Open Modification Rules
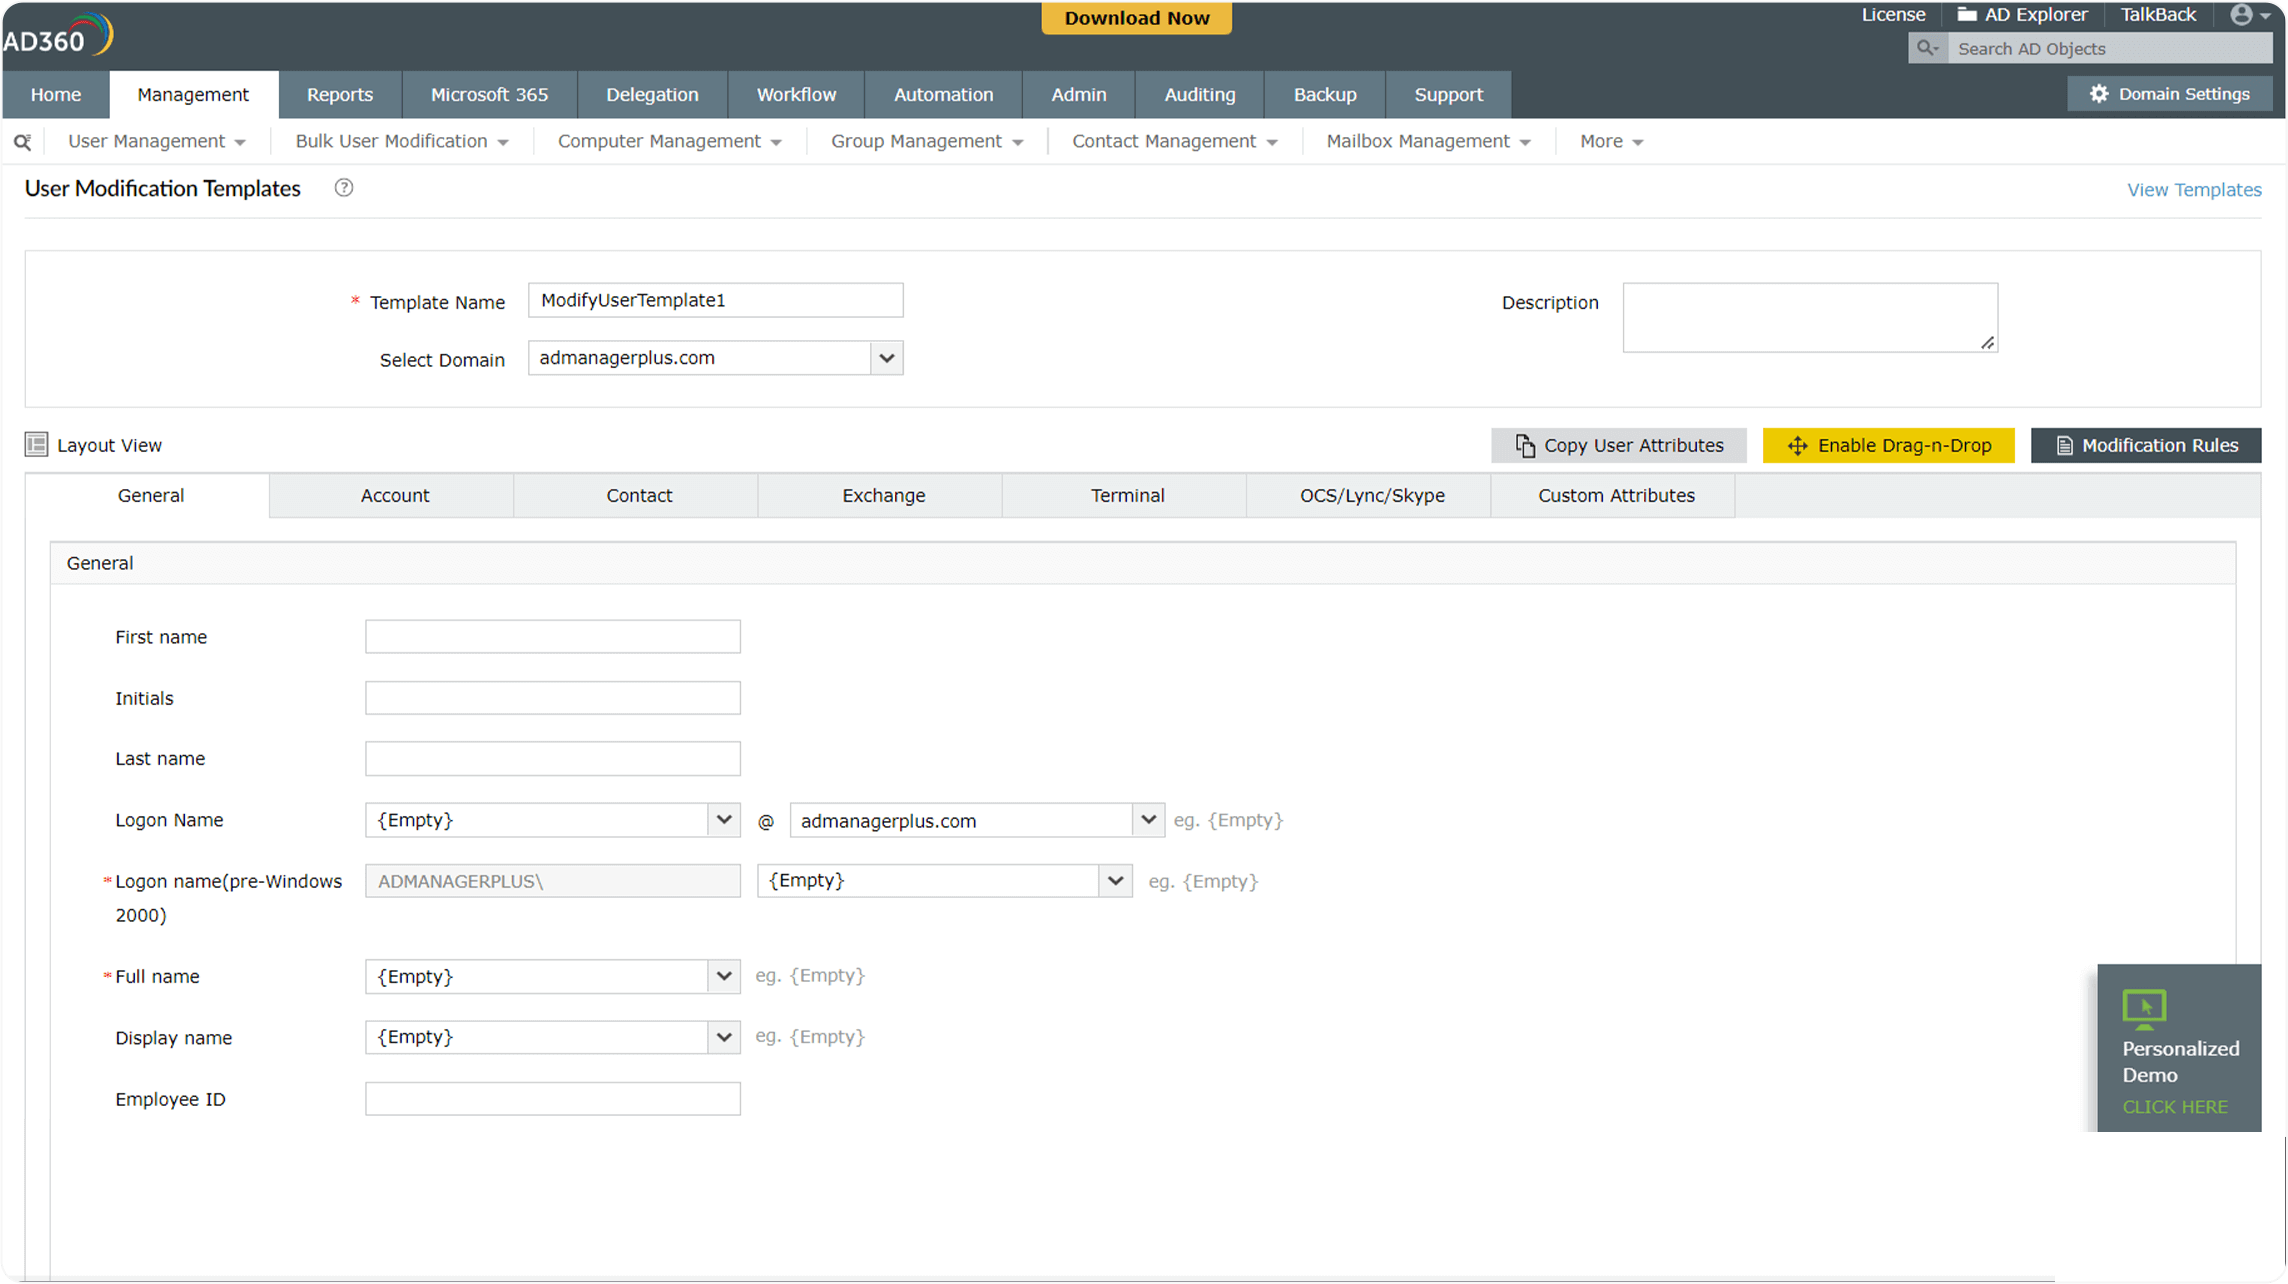The height and width of the screenshot is (1284, 2288). pos(2146,445)
